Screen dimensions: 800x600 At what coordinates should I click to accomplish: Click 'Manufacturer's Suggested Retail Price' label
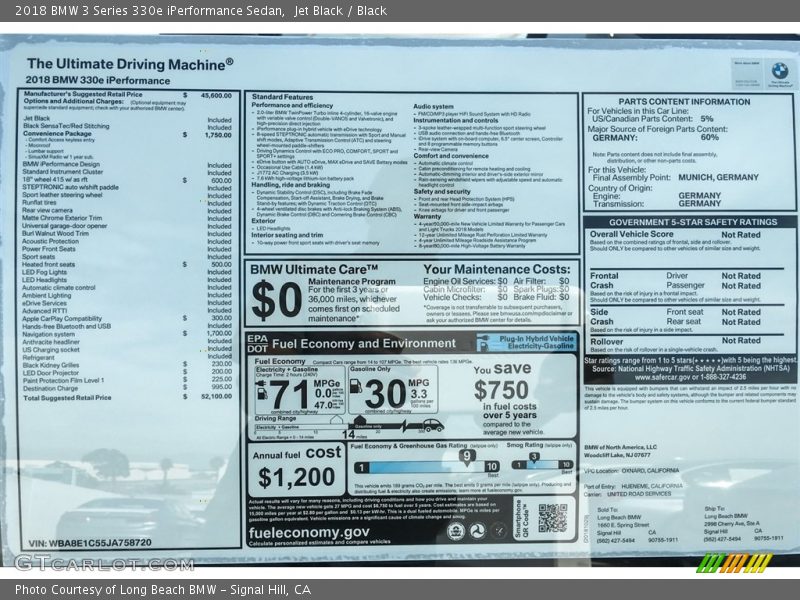(x=83, y=94)
